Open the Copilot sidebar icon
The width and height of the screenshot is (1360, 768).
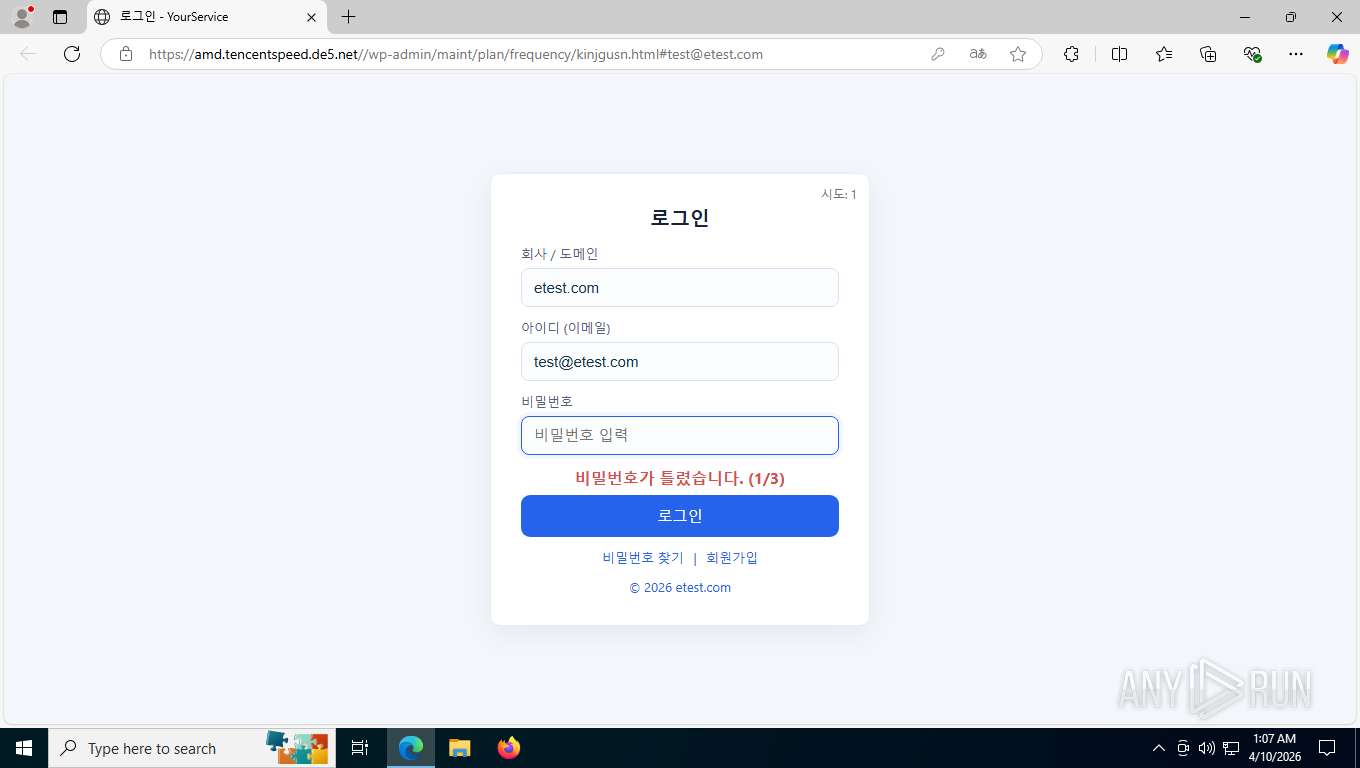tap(1337, 54)
